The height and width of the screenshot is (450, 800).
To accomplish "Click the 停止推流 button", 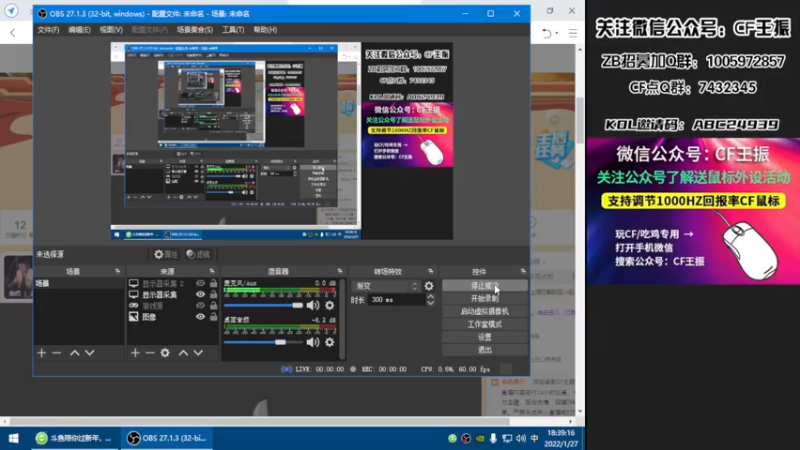I will click(485, 285).
